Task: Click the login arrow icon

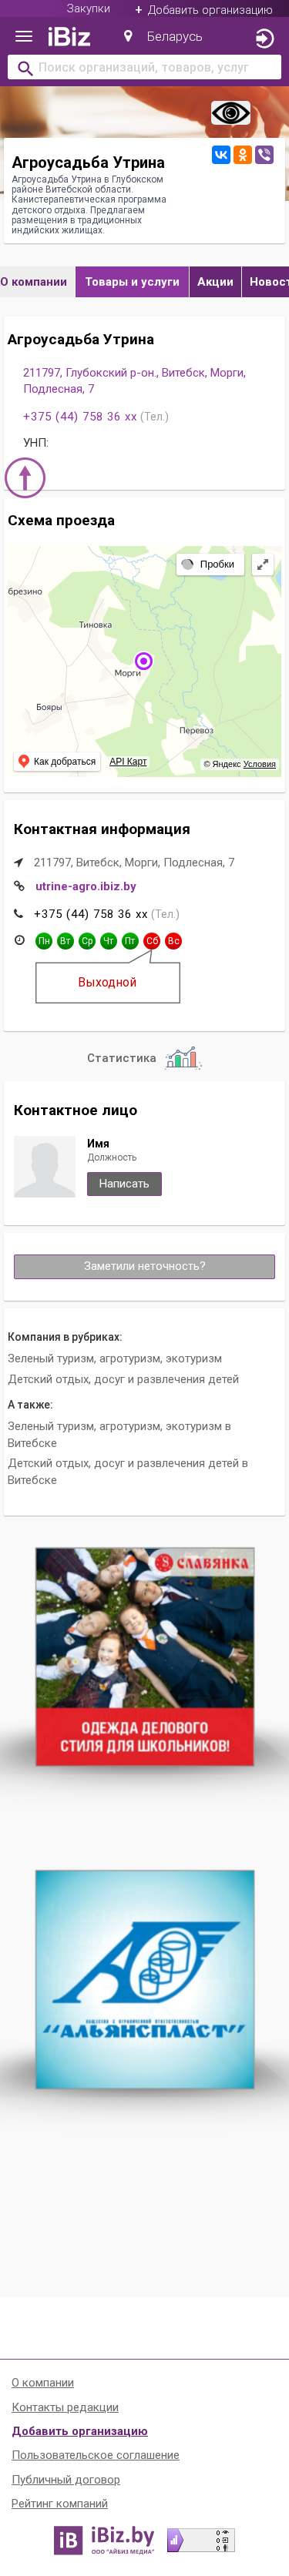Action: tap(264, 38)
